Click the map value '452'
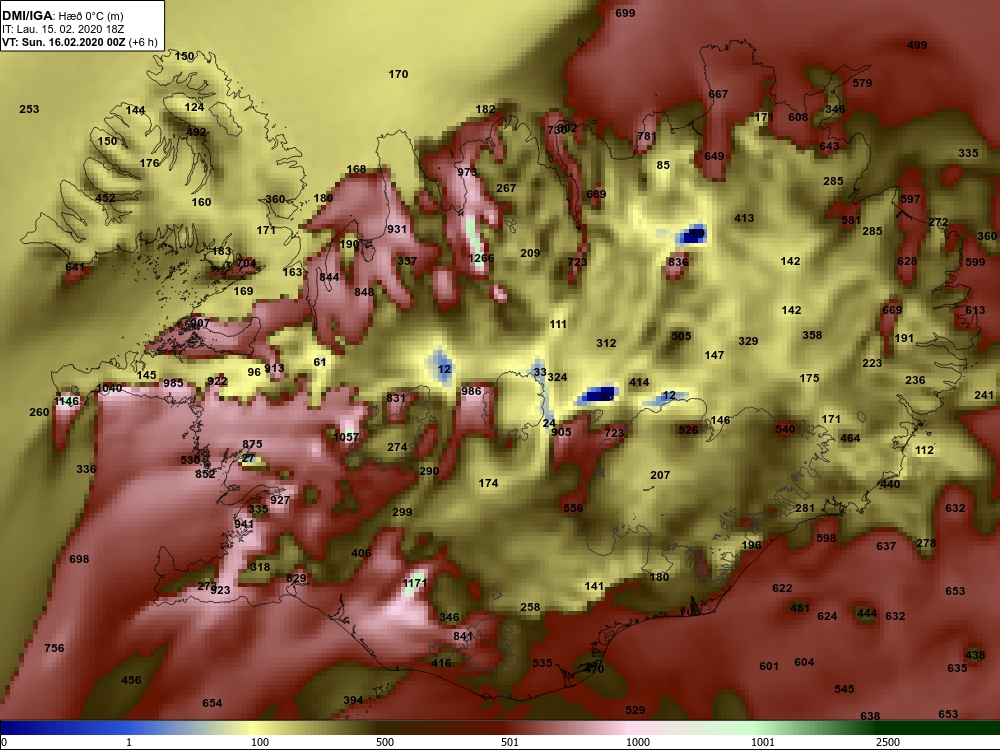 (x=105, y=198)
